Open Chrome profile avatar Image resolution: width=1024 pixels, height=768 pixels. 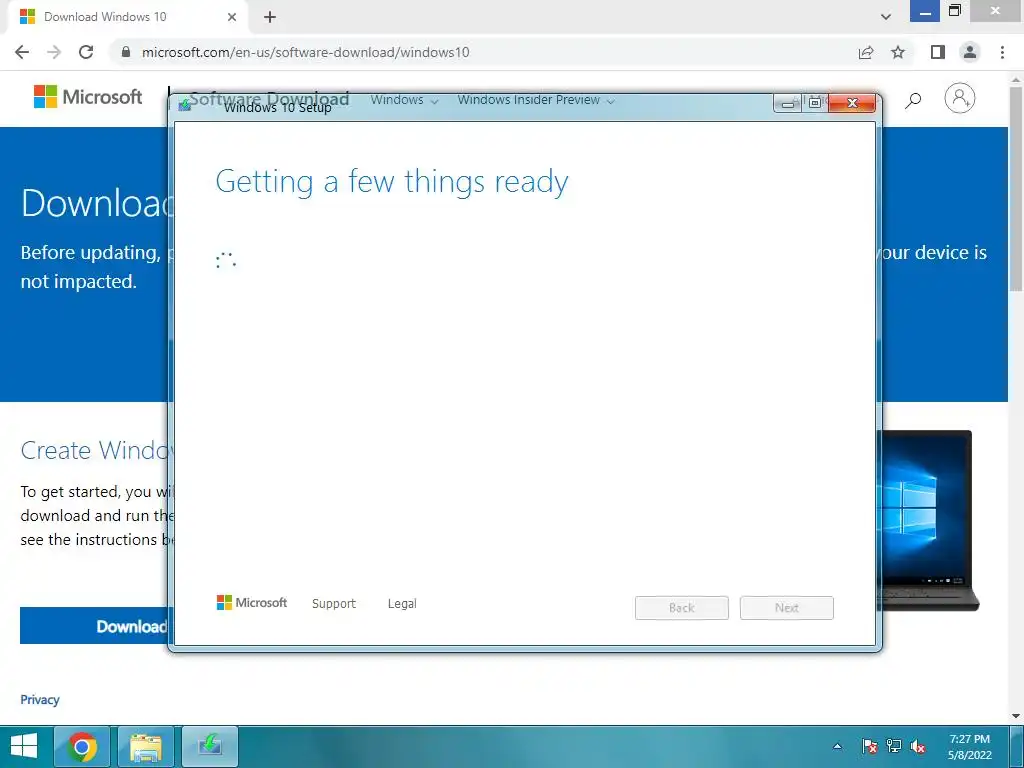970,52
